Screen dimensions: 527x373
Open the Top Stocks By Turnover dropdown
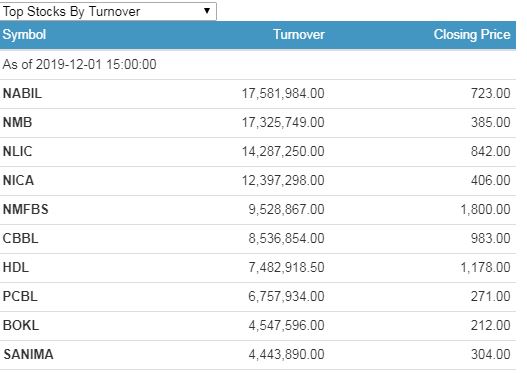pos(108,11)
